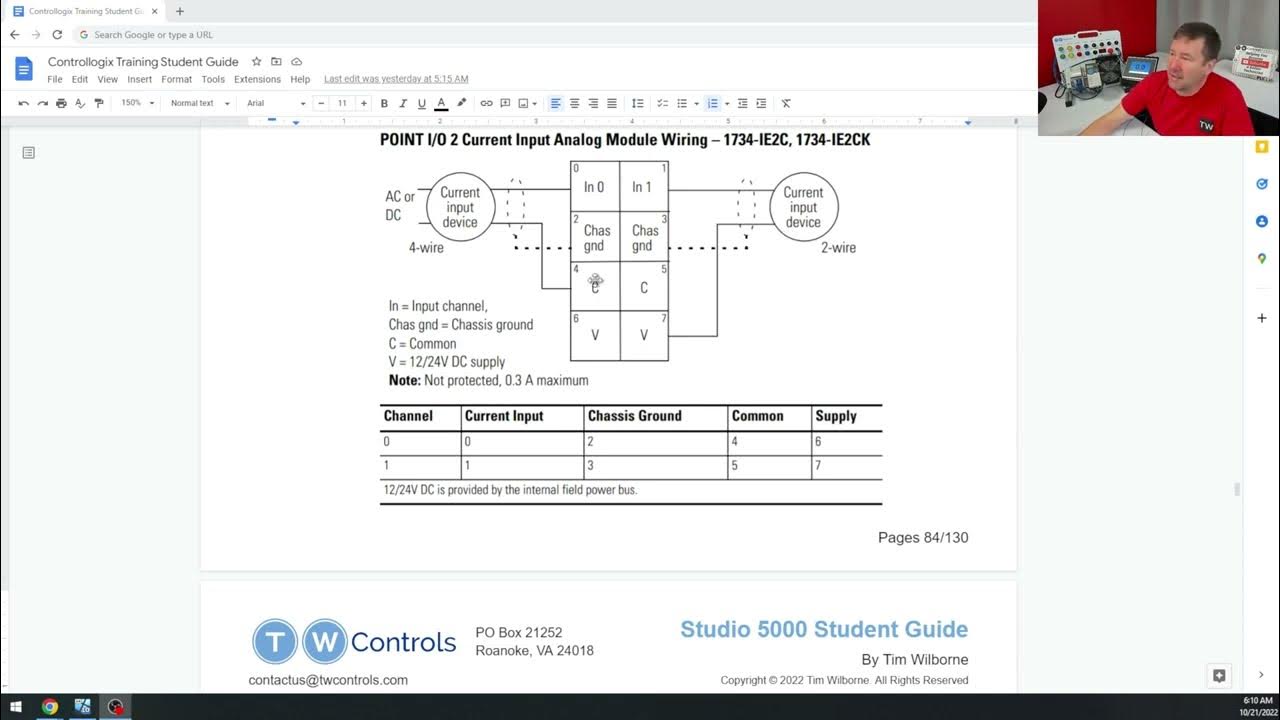
Task: Open the text color picker
Action: point(441,103)
